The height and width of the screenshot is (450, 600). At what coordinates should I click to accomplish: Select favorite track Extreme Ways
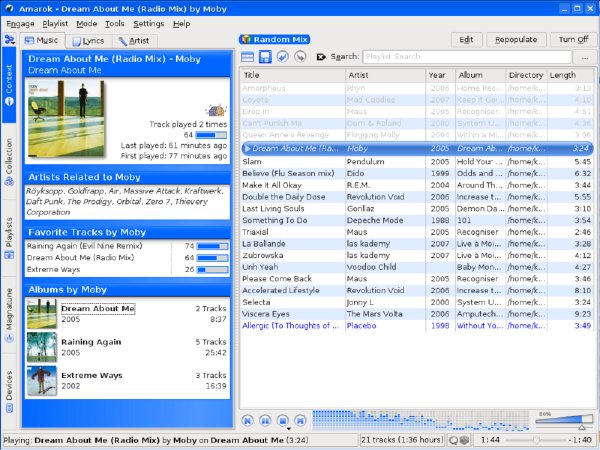[x=53, y=269]
